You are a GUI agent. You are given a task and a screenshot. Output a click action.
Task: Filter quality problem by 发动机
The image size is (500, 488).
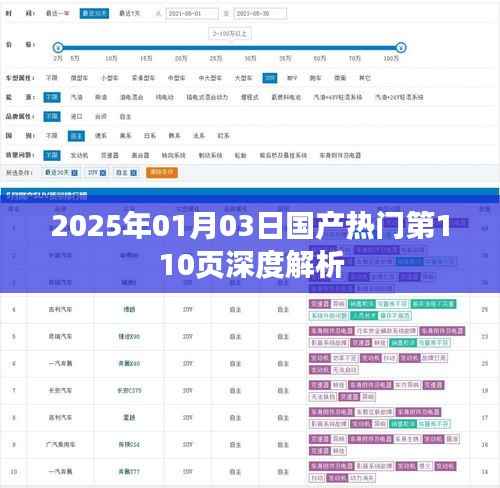tap(79, 155)
